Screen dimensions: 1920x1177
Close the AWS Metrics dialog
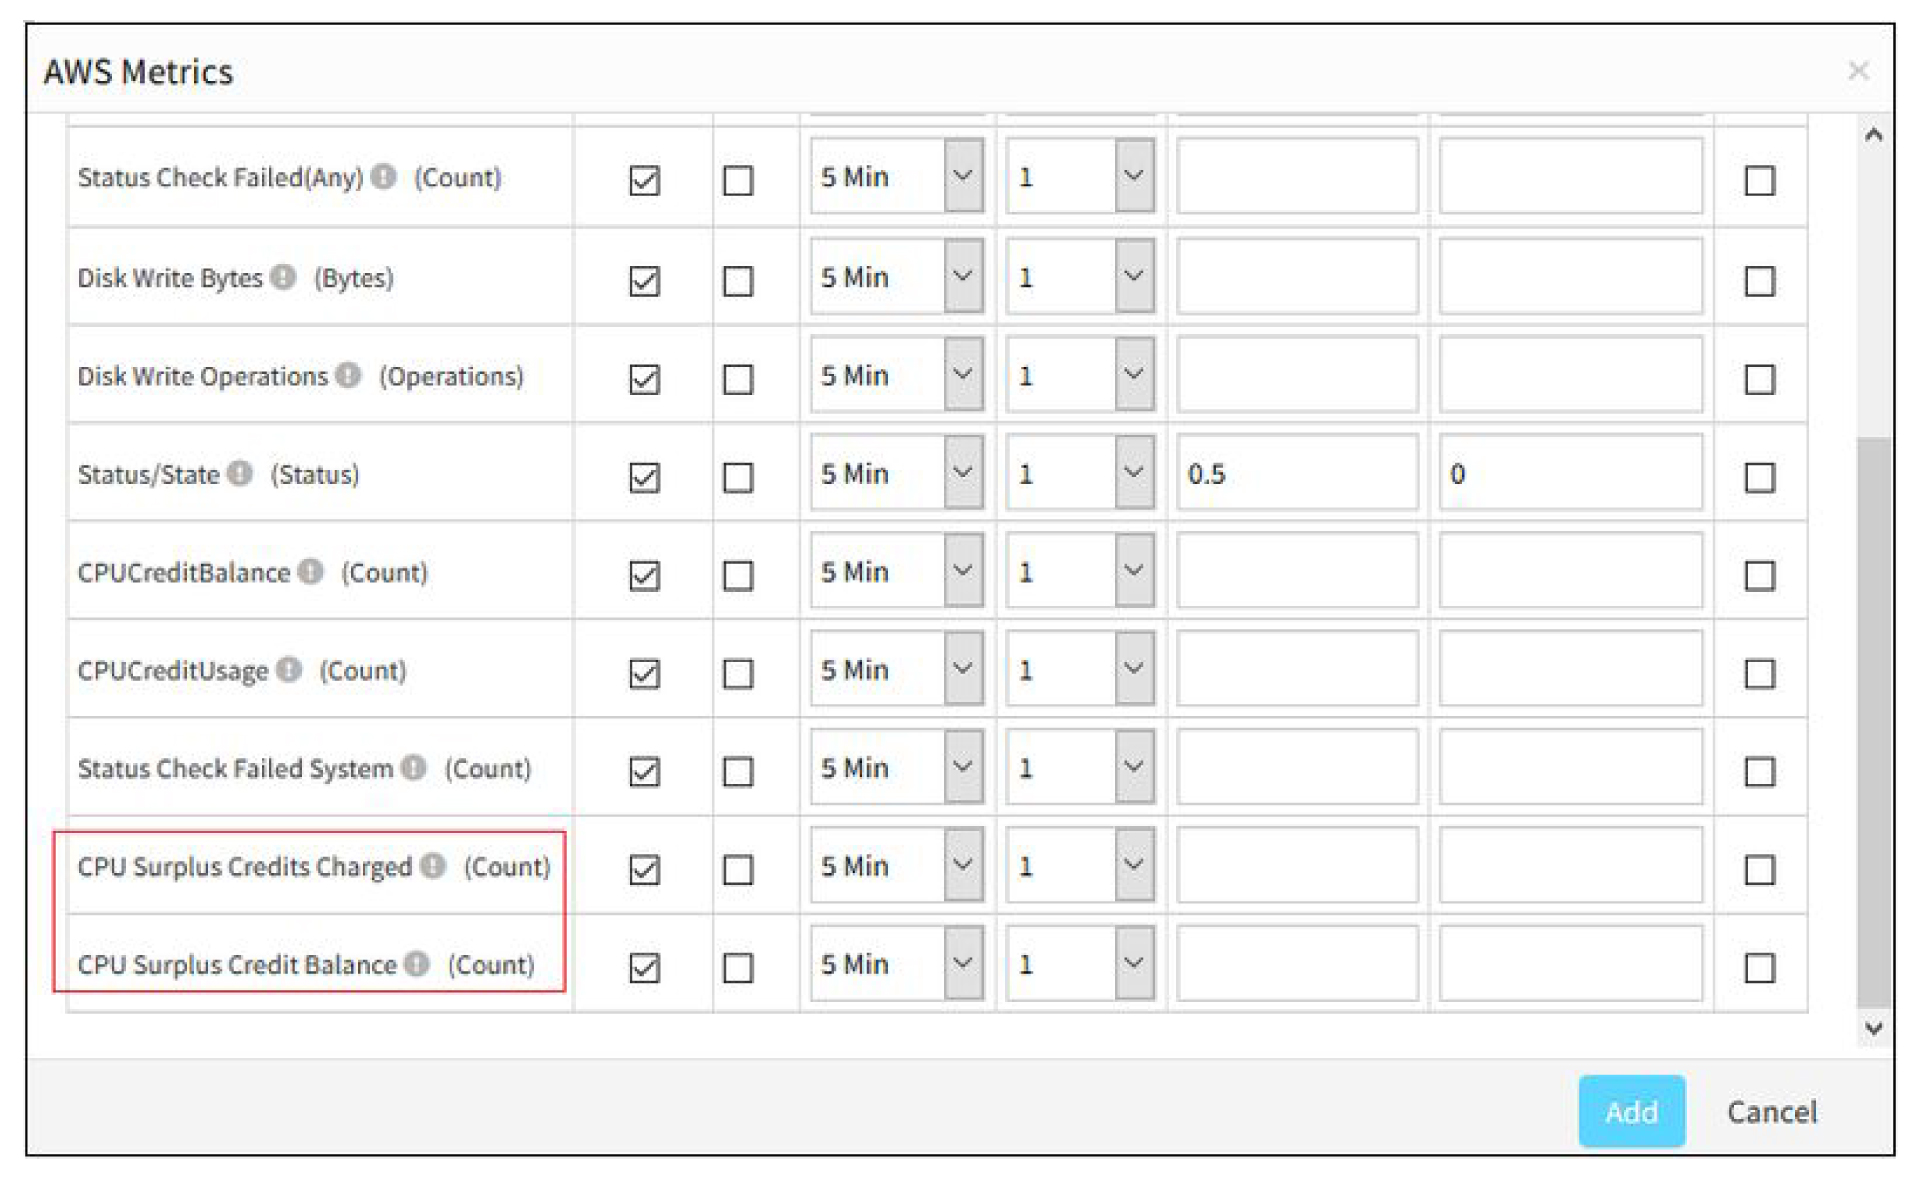[x=1860, y=70]
